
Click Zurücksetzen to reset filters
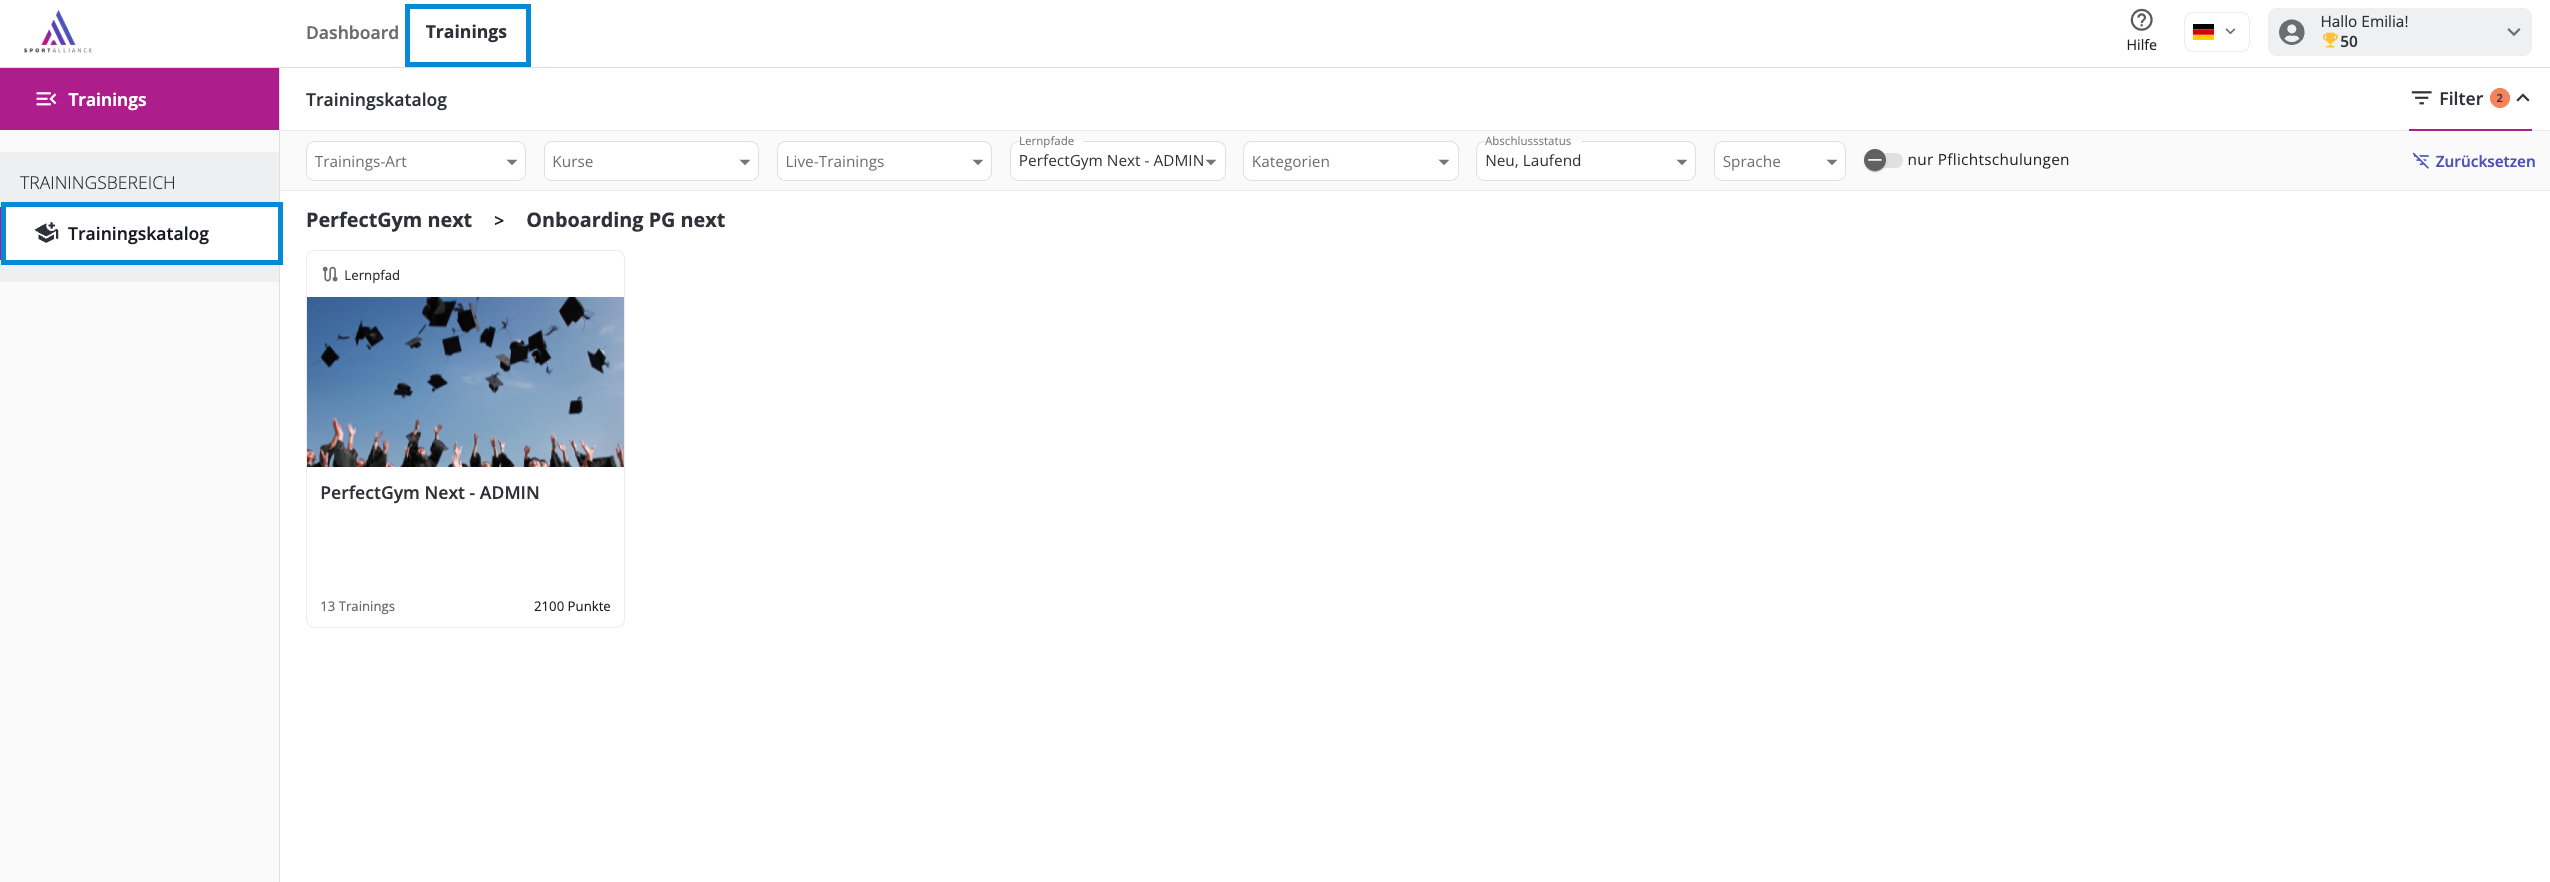click(2484, 161)
